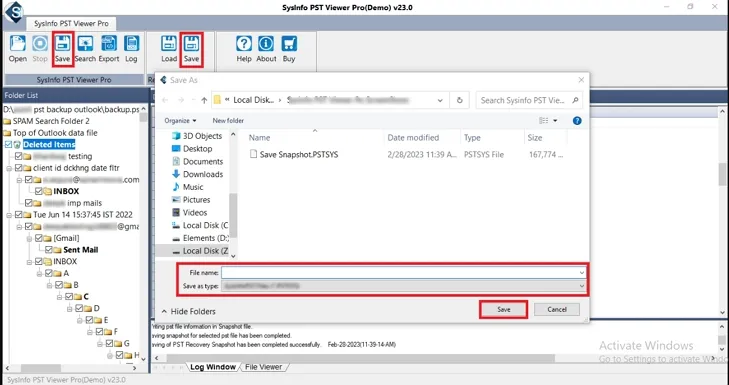729x385 pixels.
Task: Select Downloads in navigation pane
Action: pyautogui.click(x=198, y=174)
